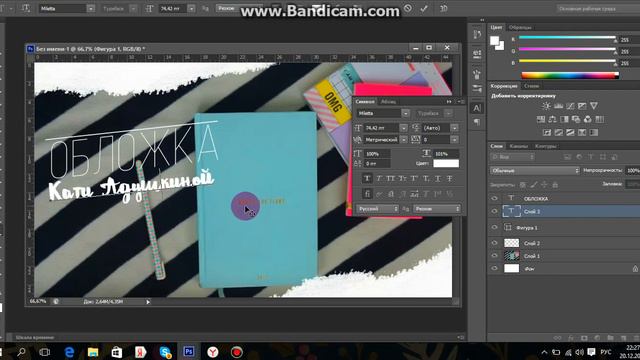Viewport: 640px width, 360px height.
Task: Select the Коррекция tab
Action: pos(504,86)
